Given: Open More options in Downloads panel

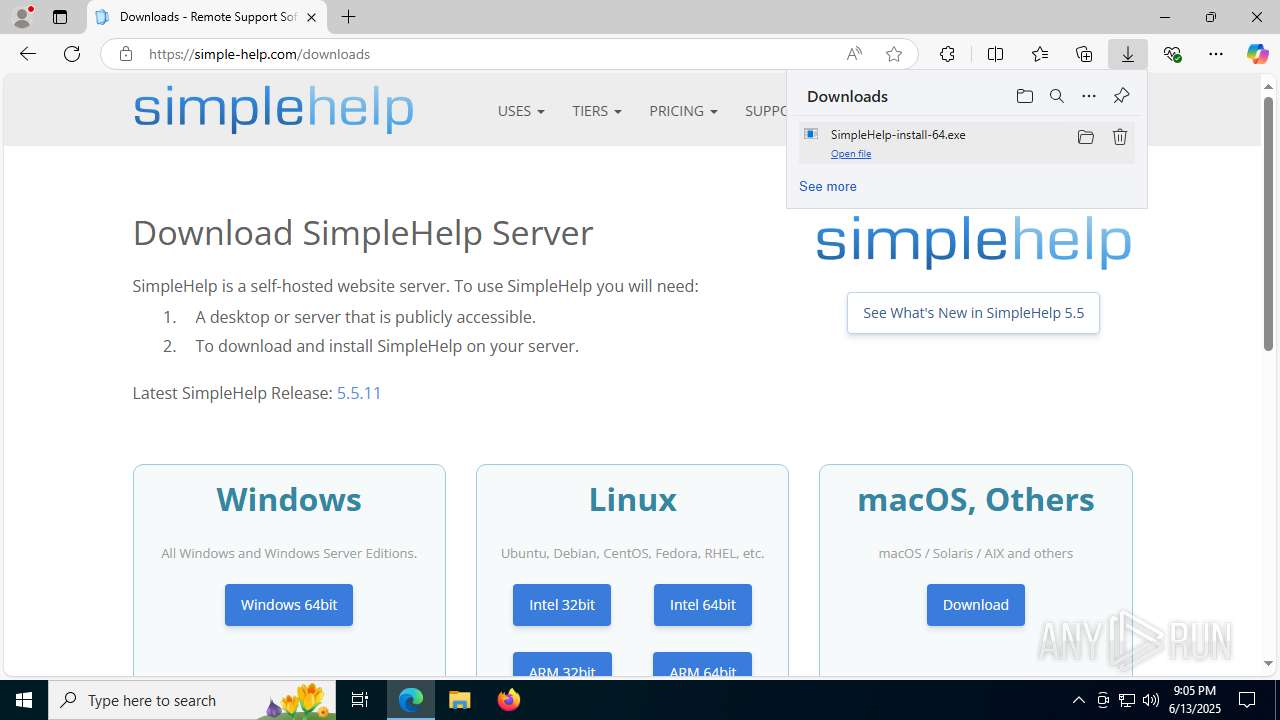Looking at the screenshot, I should [x=1089, y=96].
